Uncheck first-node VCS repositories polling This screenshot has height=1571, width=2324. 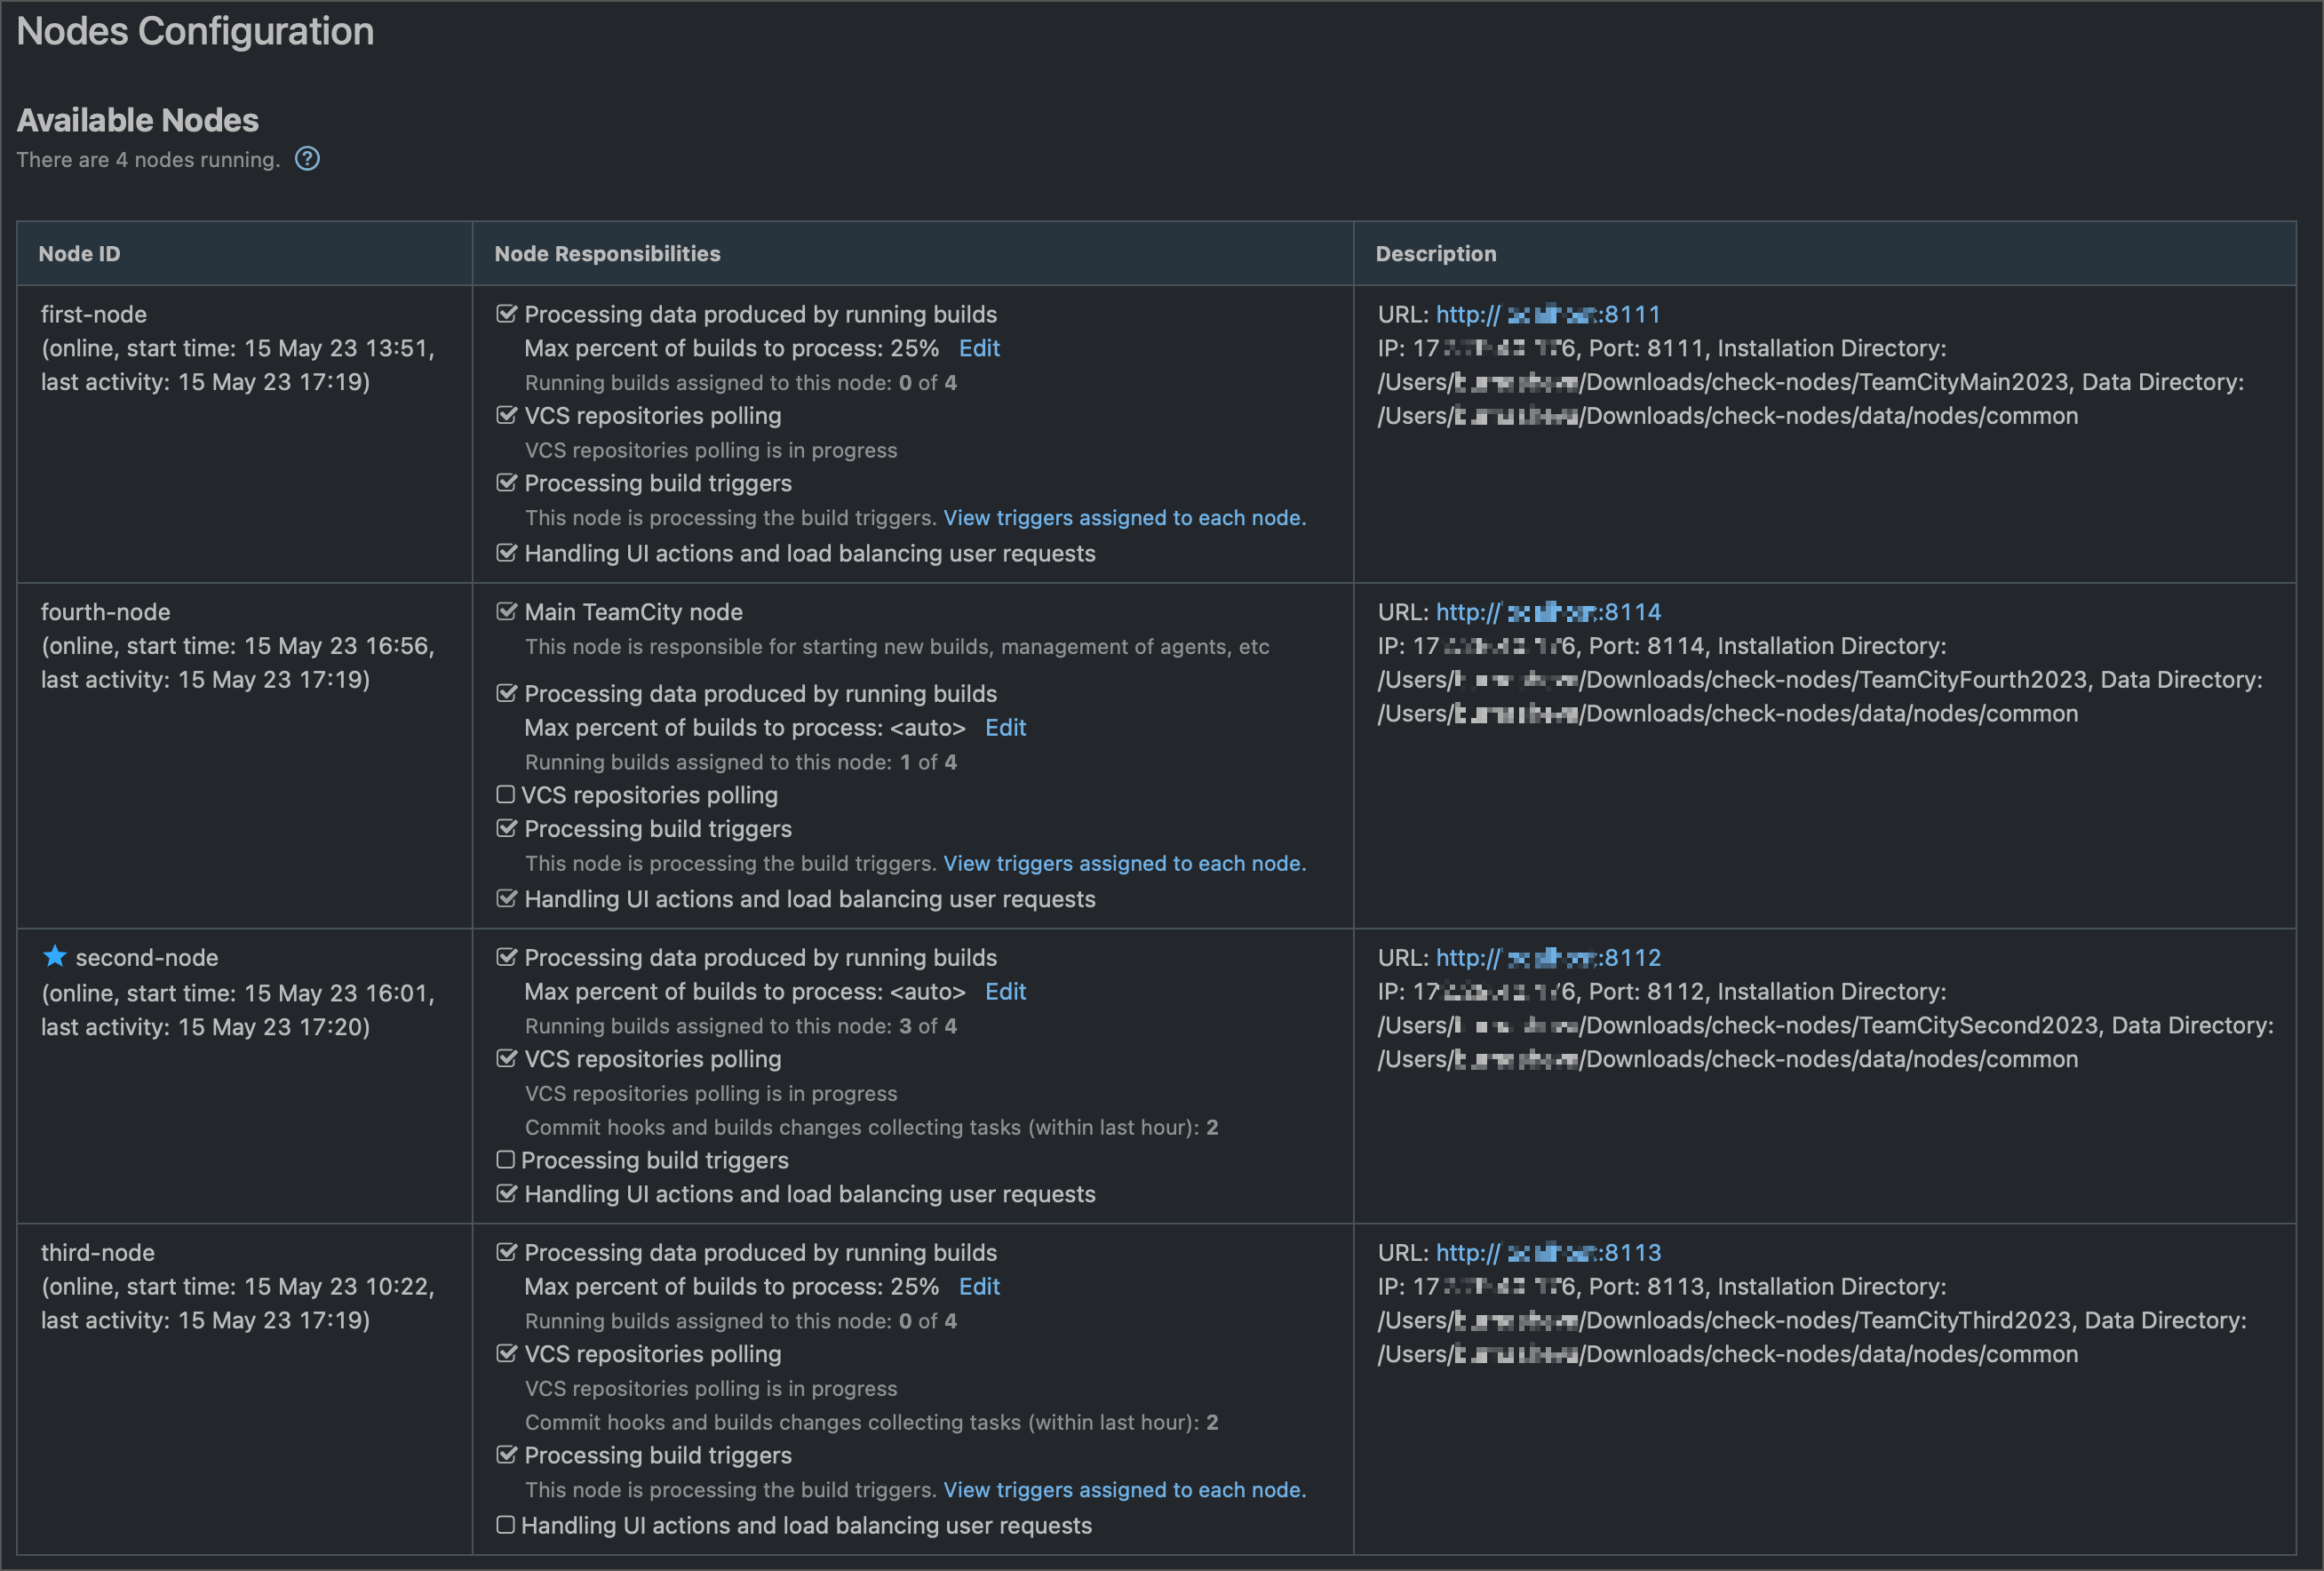pos(506,415)
